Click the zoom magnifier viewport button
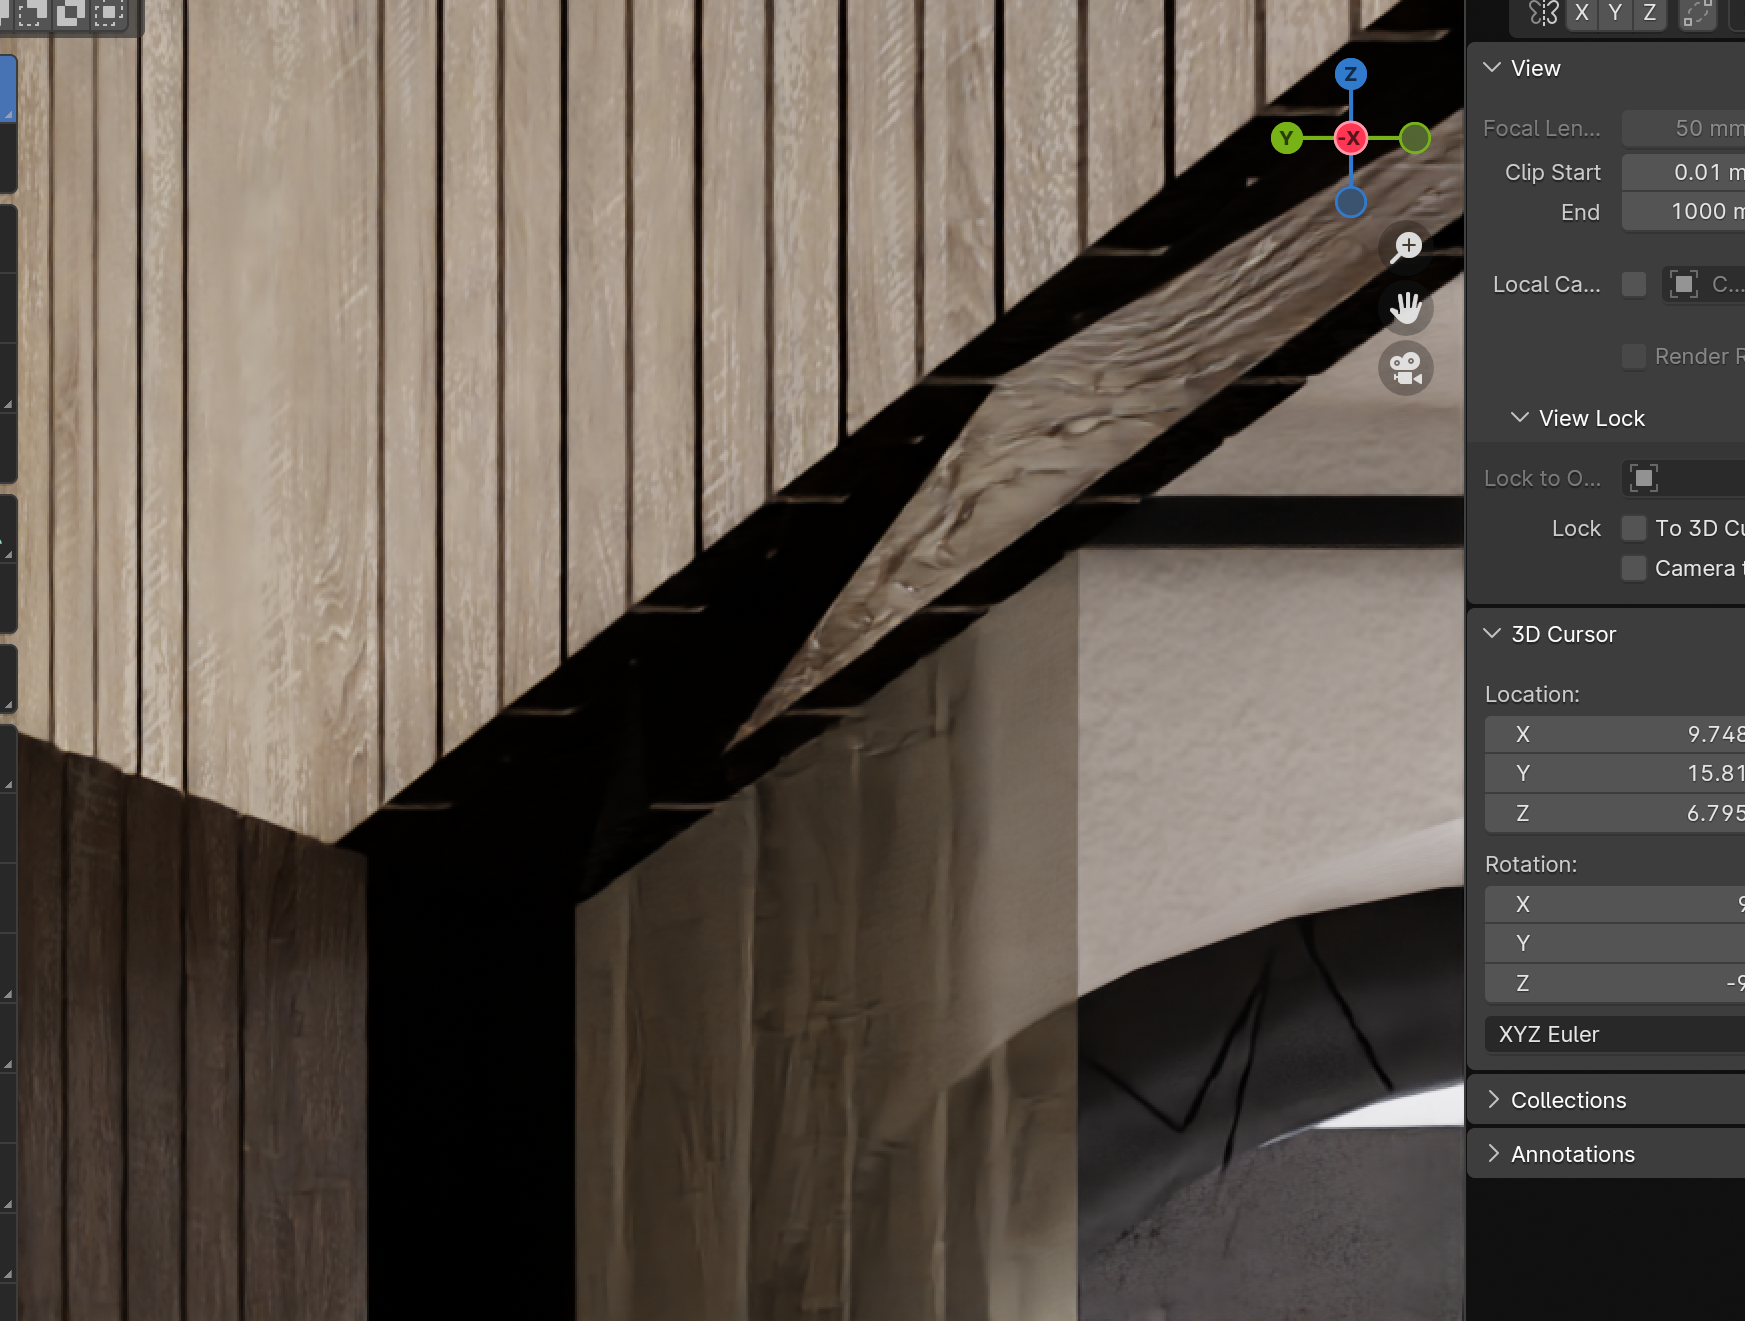The height and width of the screenshot is (1321, 1745). [1406, 247]
